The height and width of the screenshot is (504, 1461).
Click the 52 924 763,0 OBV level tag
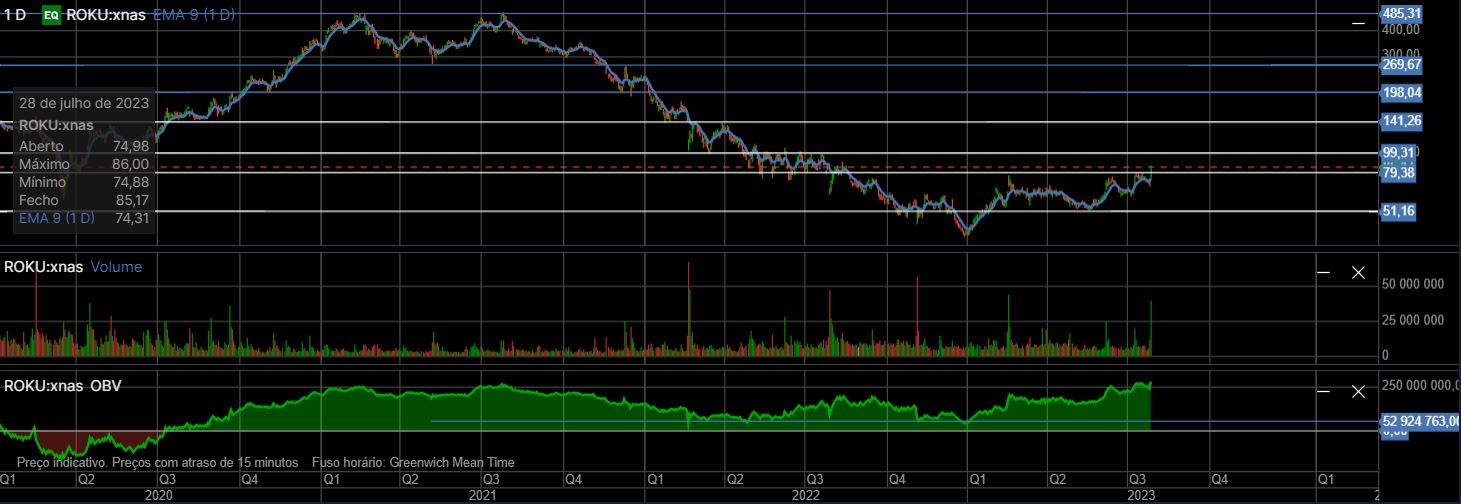point(1420,421)
